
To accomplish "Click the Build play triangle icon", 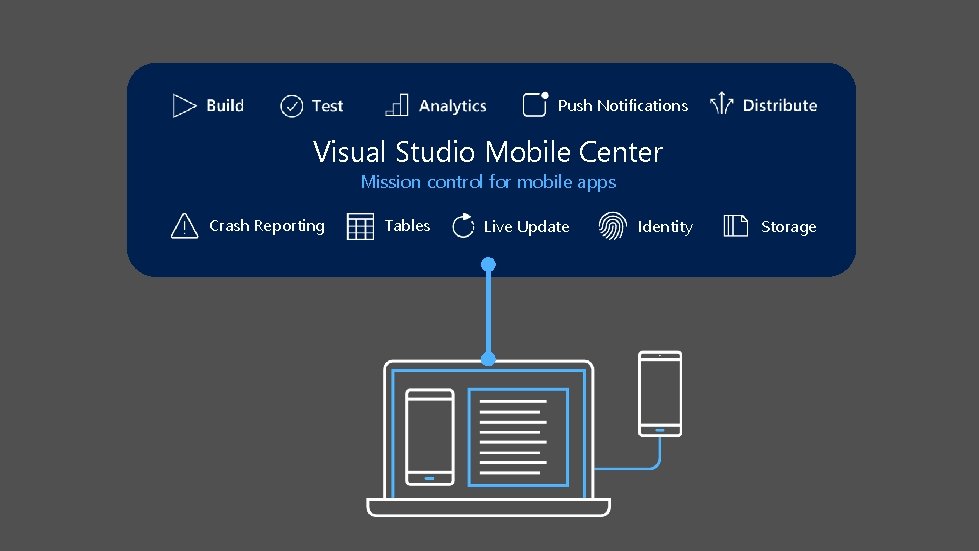I will 184,105.
